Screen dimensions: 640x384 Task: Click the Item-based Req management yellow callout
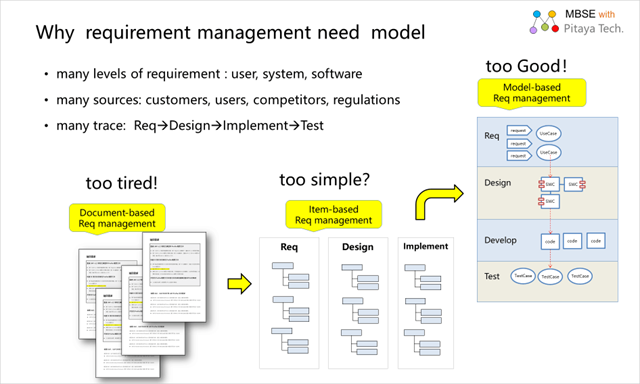point(333,215)
